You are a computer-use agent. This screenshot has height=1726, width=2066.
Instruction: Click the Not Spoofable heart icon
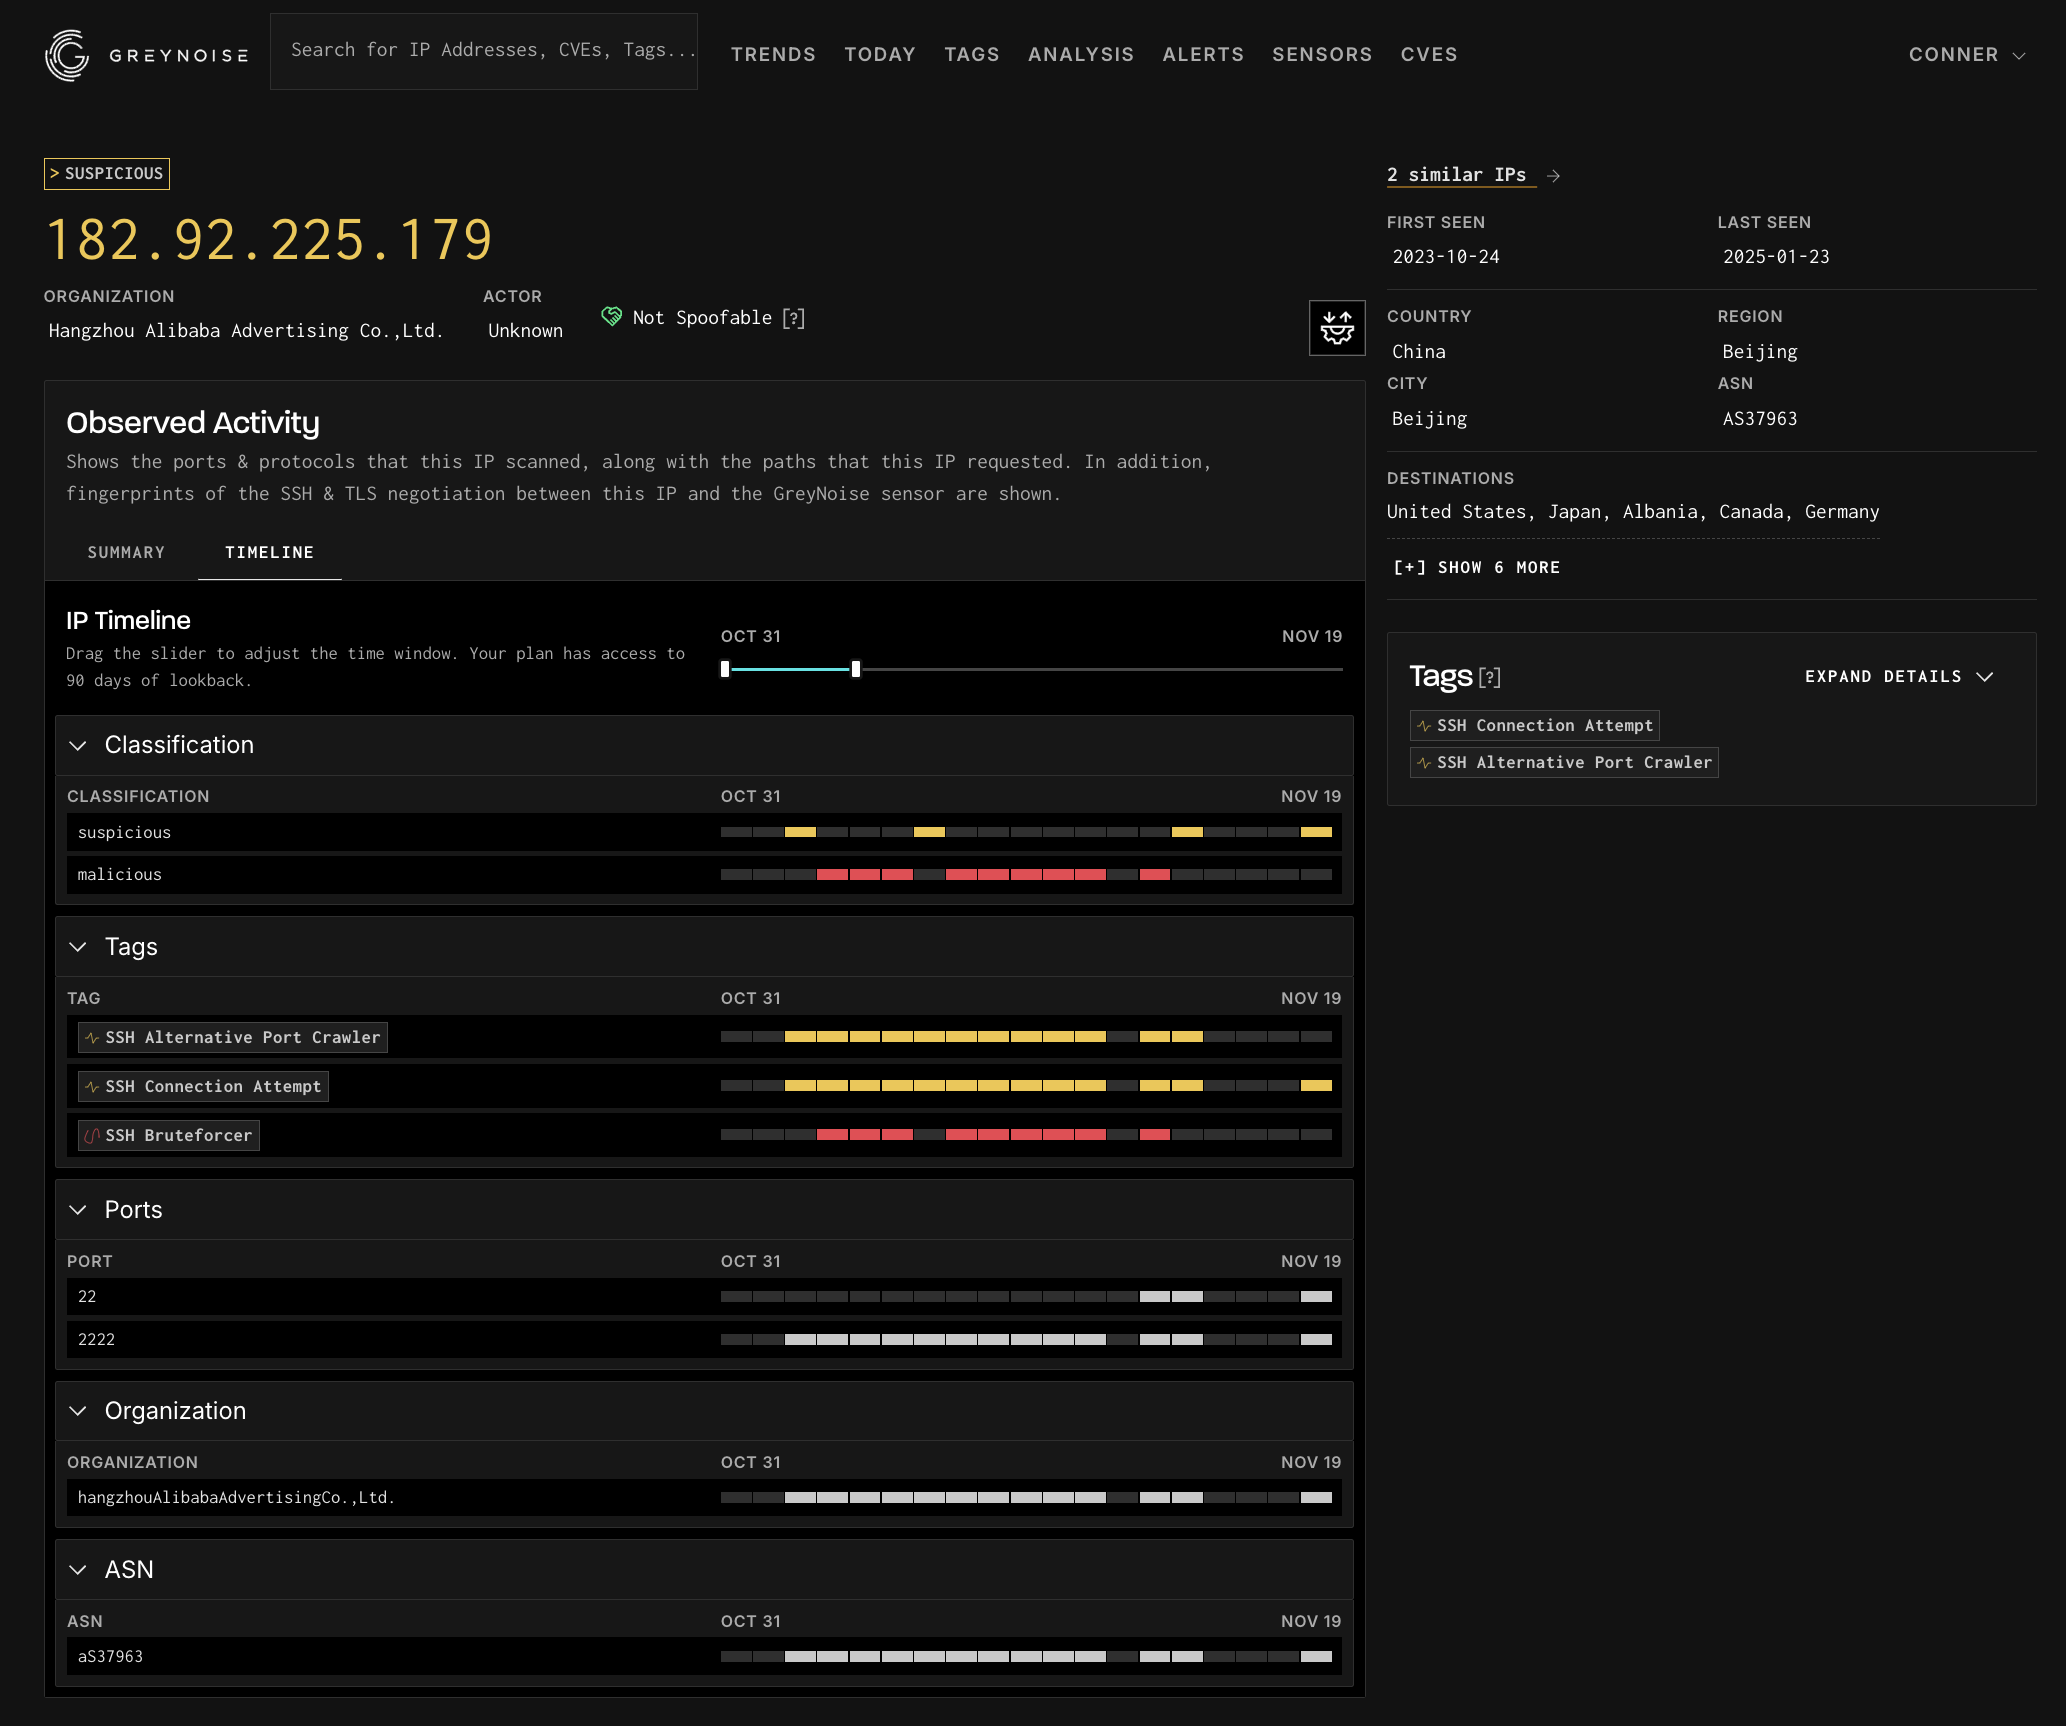(611, 317)
